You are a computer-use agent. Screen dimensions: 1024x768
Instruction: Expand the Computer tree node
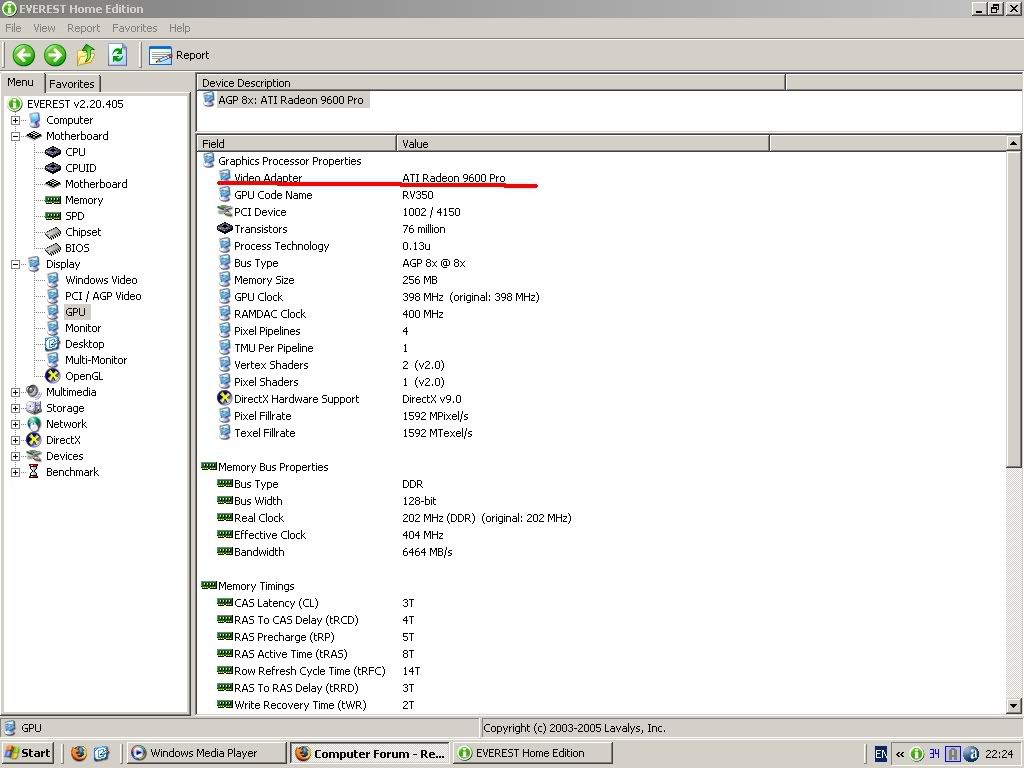[16, 120]
